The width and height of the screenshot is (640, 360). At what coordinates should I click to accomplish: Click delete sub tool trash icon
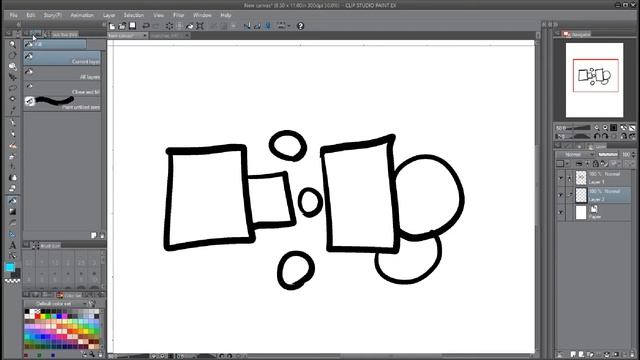coord(102,236)
